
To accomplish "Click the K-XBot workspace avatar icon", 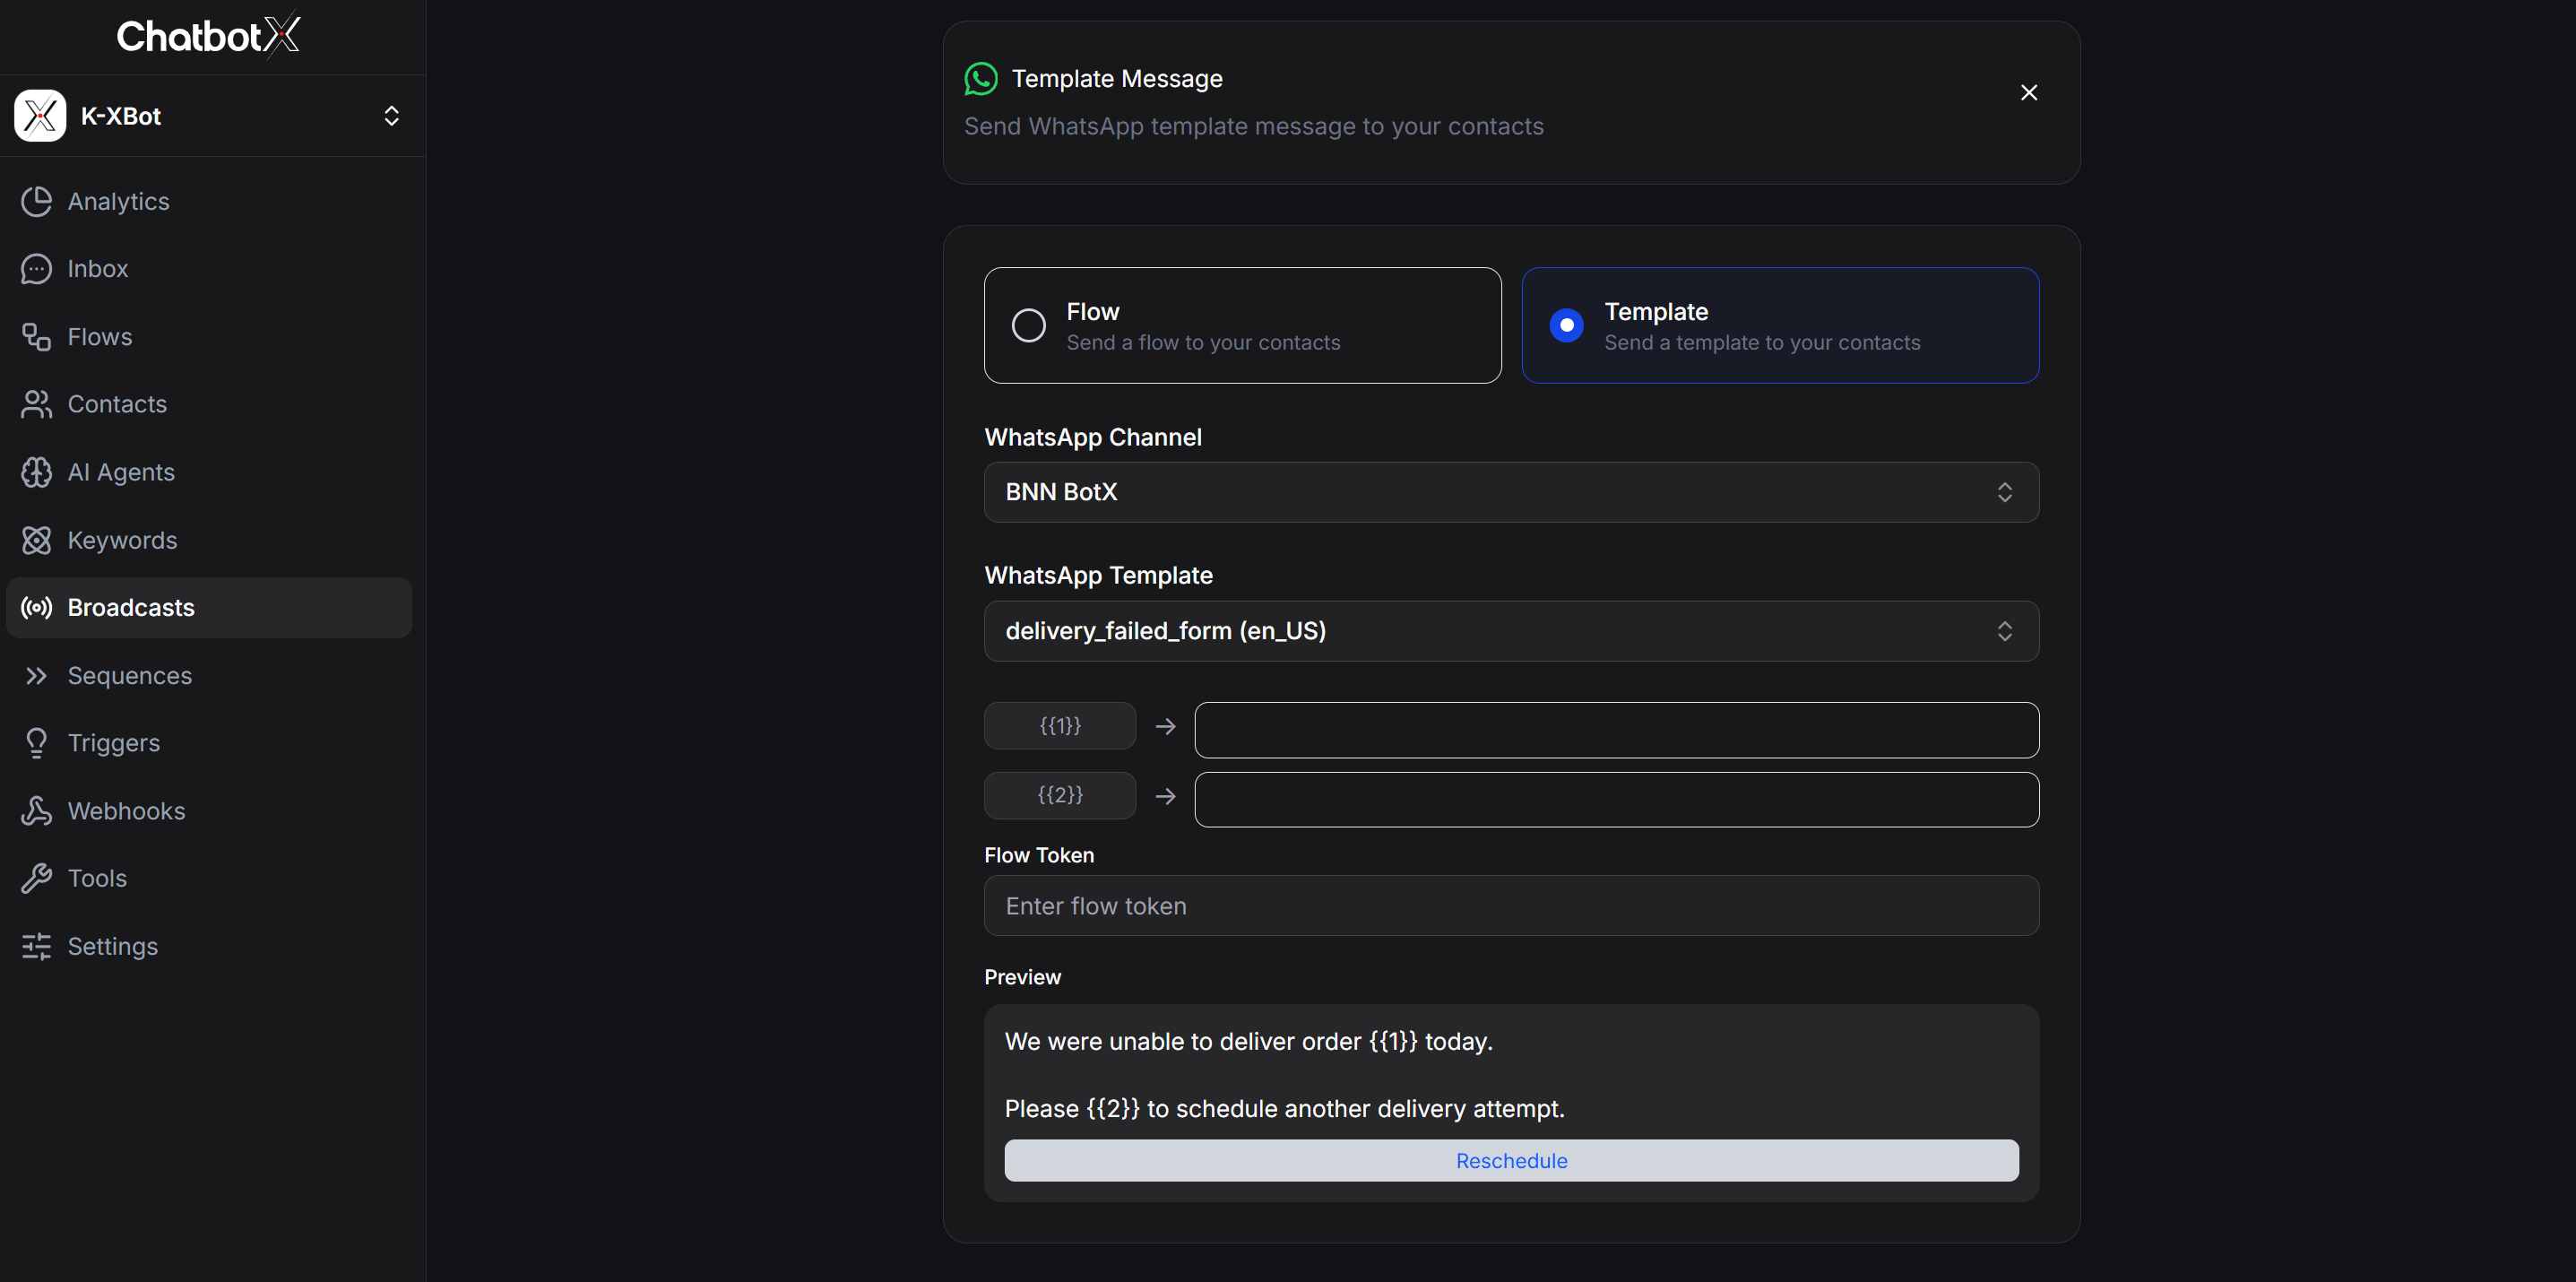I will click(40, 116).
